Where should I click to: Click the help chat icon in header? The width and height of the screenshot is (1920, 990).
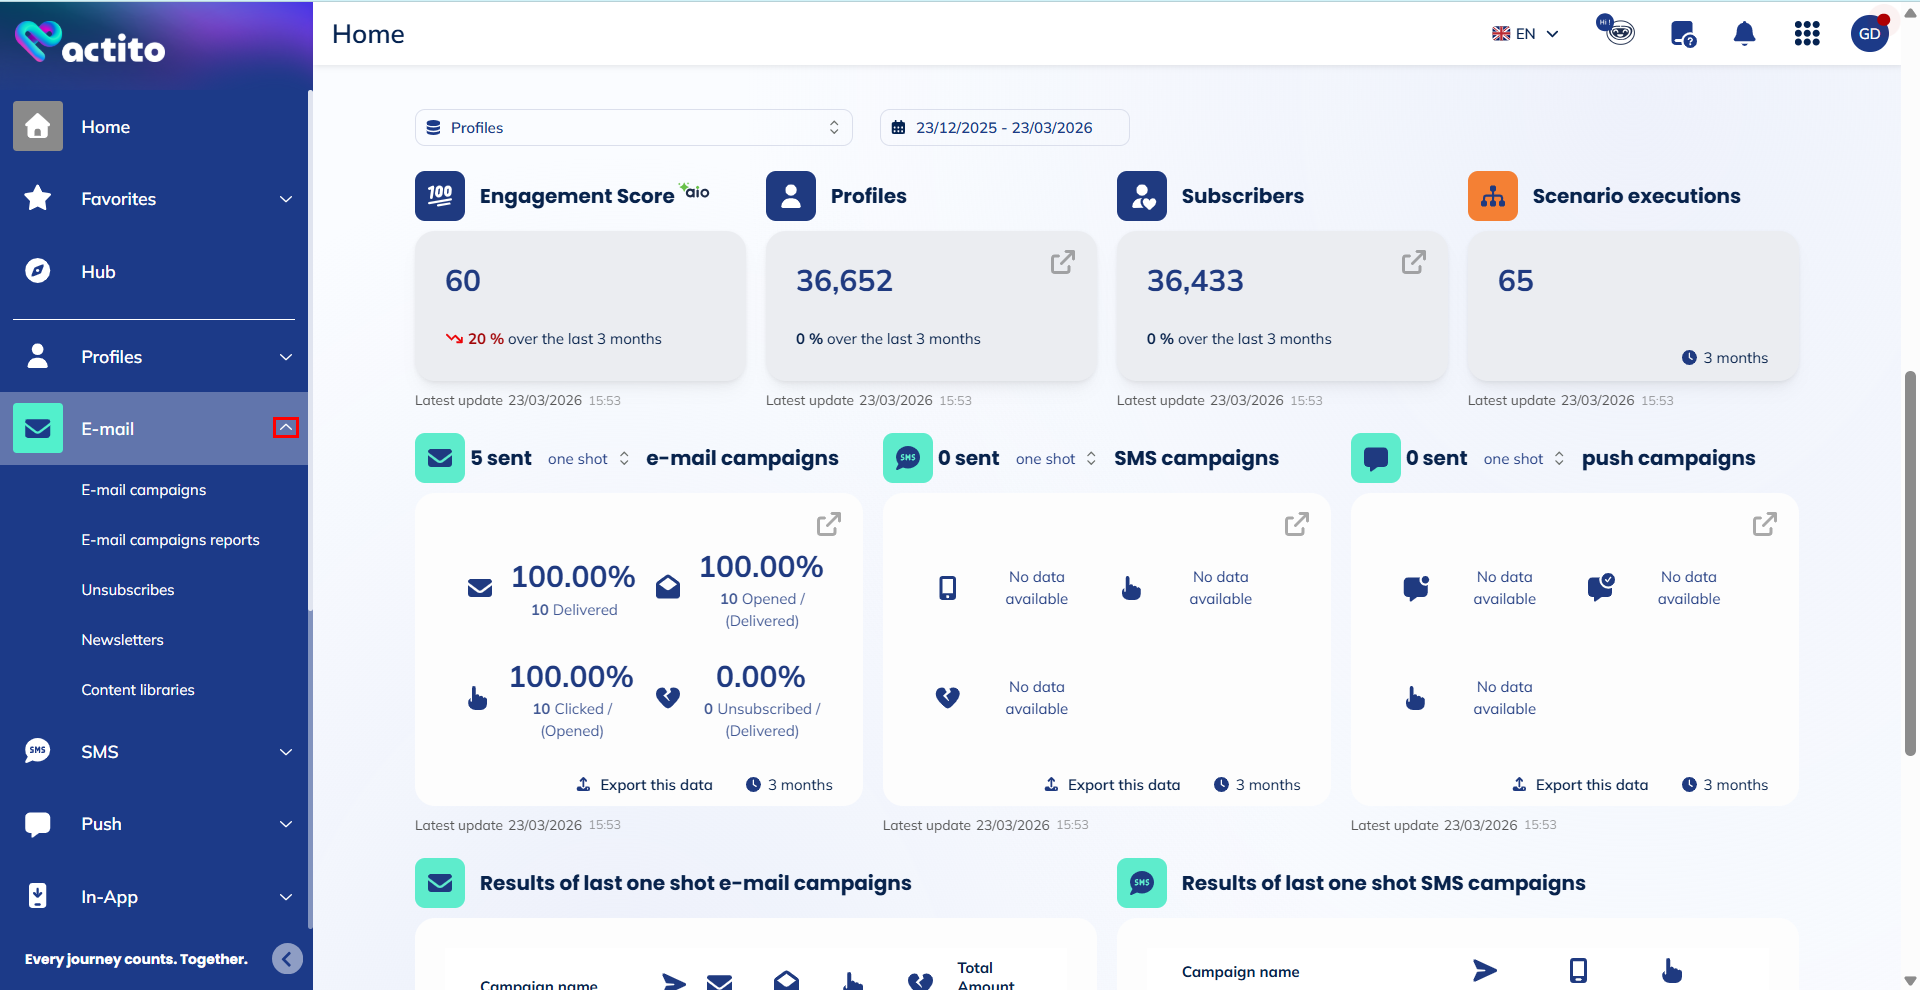pyautogui.click(x=1683, y=34)
